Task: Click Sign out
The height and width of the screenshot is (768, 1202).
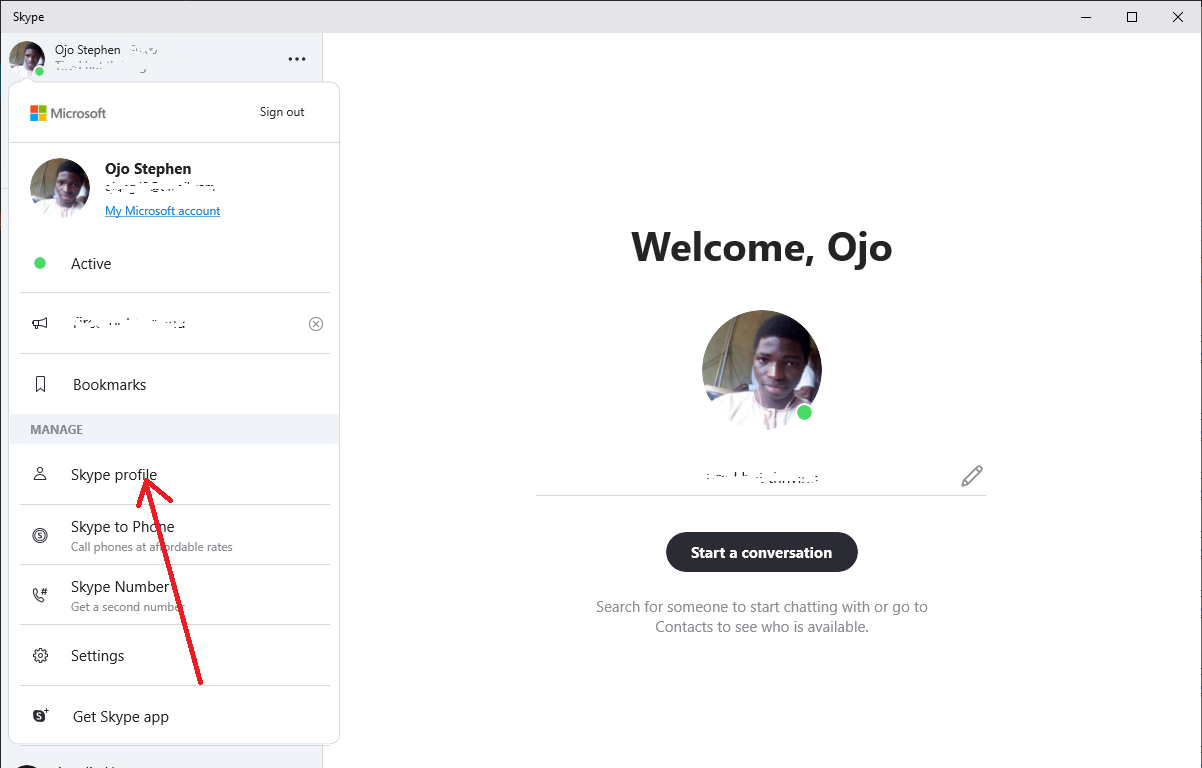Action: [282, 112]
